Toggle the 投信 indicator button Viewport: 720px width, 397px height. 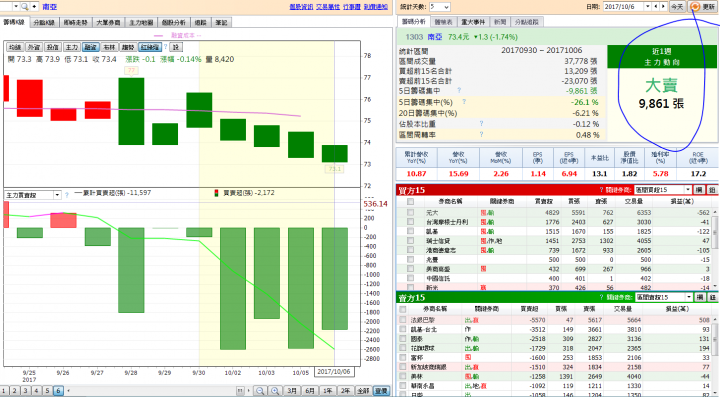pyautogui.click(x=53, y=47)
